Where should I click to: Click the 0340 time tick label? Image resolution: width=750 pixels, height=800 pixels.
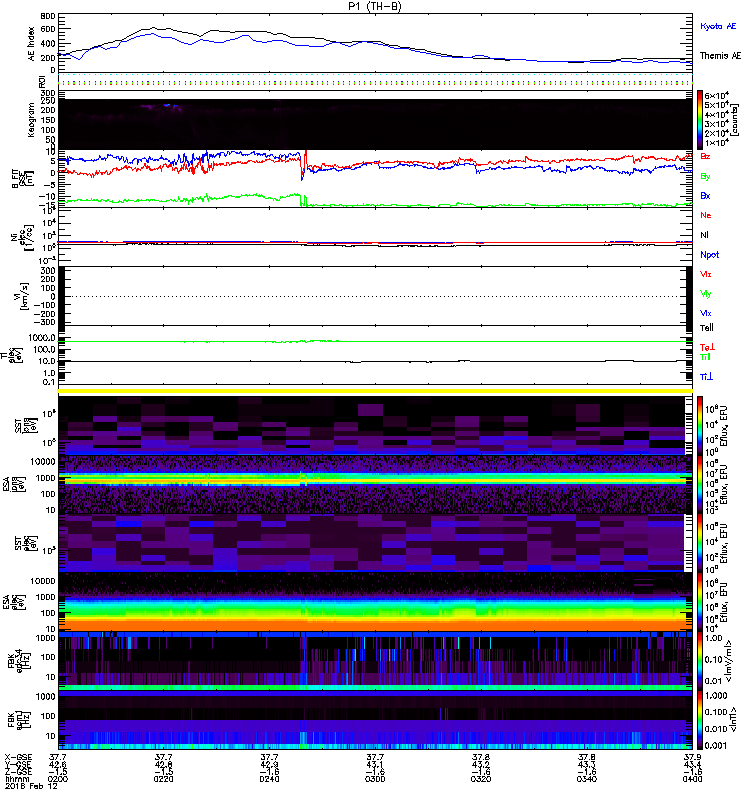(587, 779)
